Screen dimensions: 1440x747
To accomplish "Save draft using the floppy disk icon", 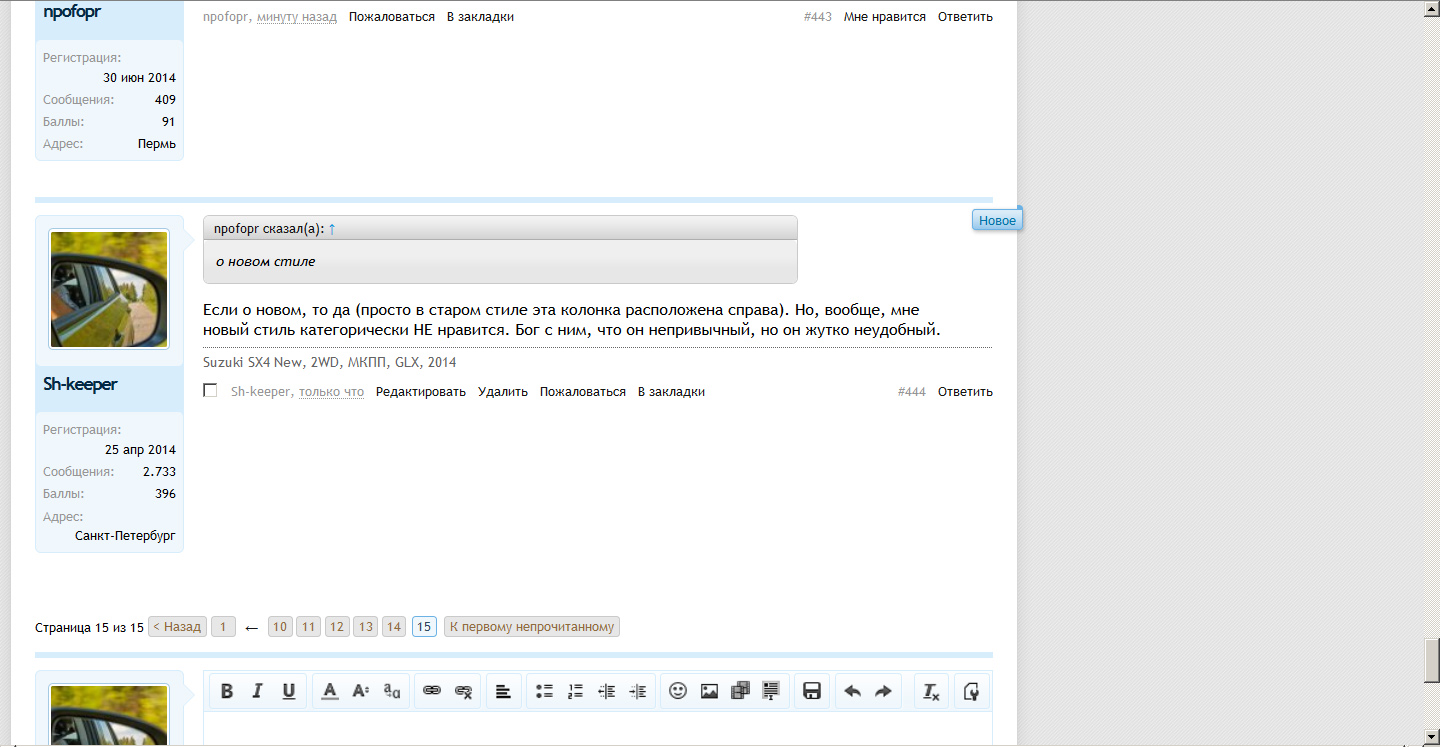I will 812,691.
